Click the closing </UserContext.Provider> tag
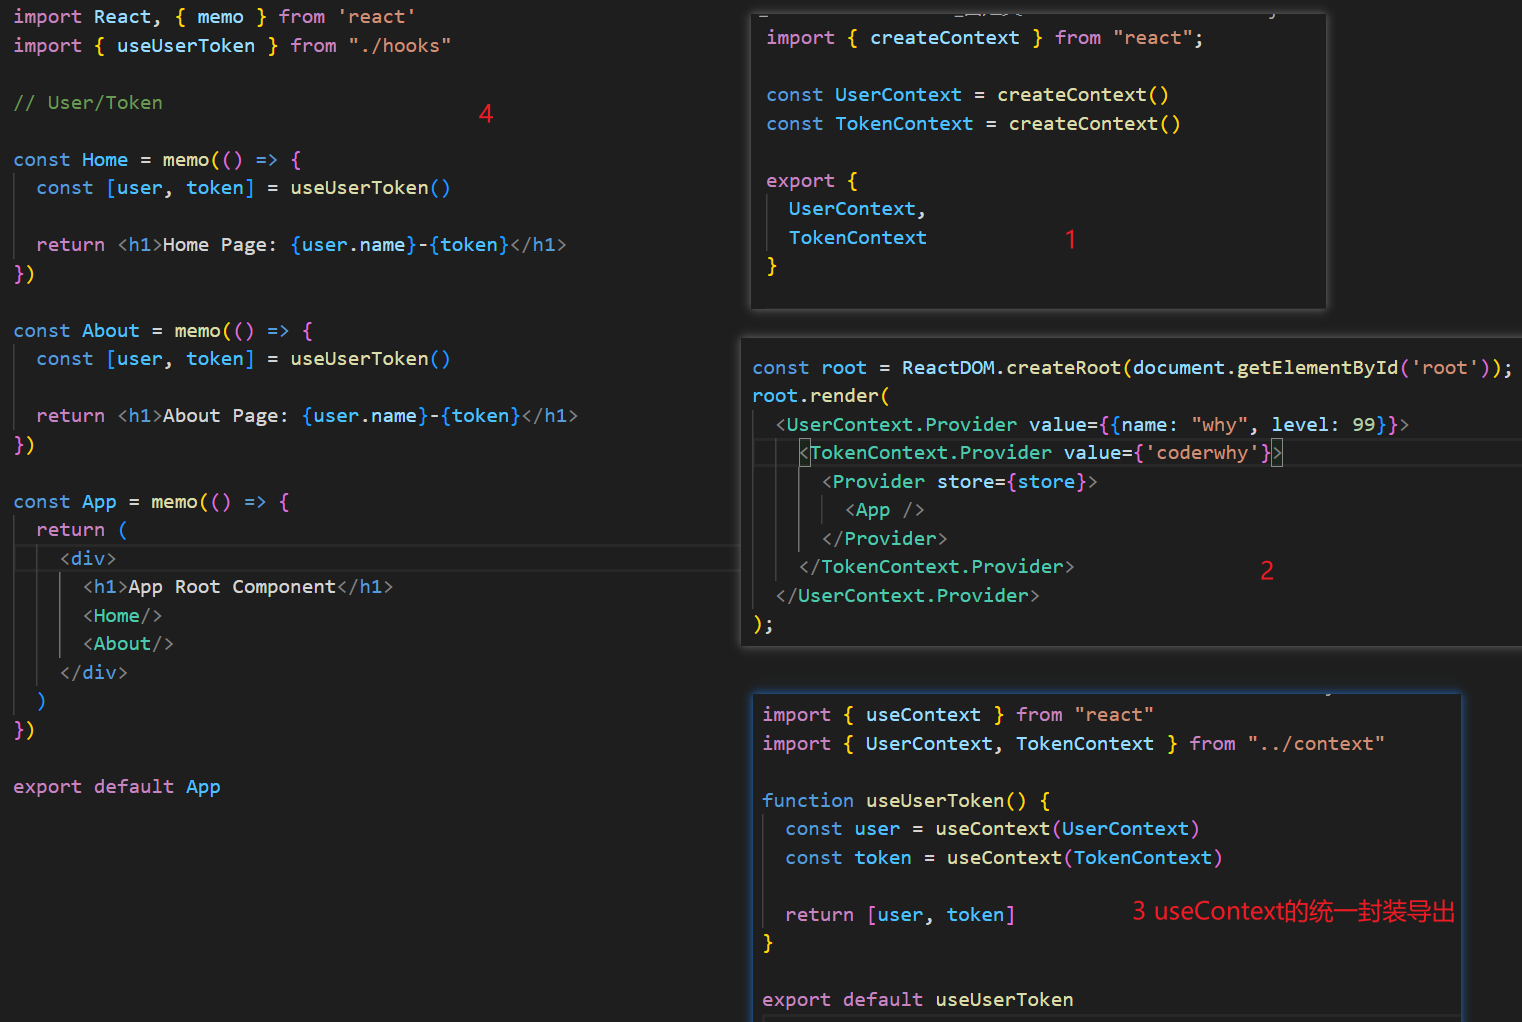This screenshot has width=1522, height=1022. coord(908,596)
